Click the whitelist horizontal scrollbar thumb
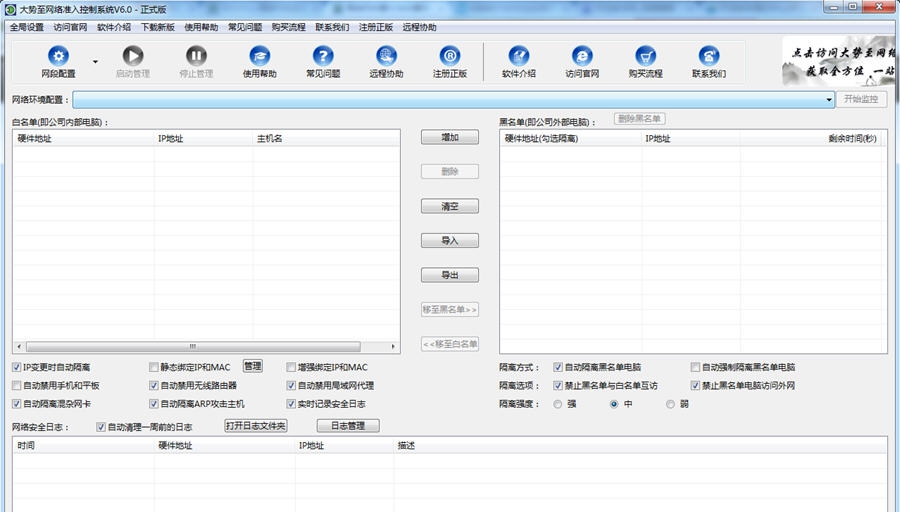This screenshot has width=900, height=512. (x=193, y=347)
